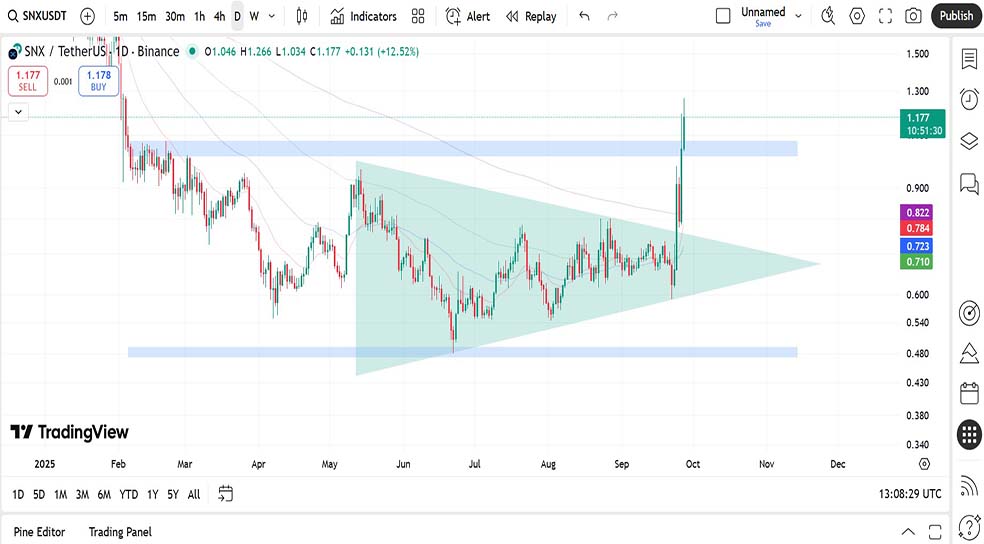The width and height of the screenshot is (984, 544).
Task: Open the news feed signal icon
Action: (x=970, y=485)
